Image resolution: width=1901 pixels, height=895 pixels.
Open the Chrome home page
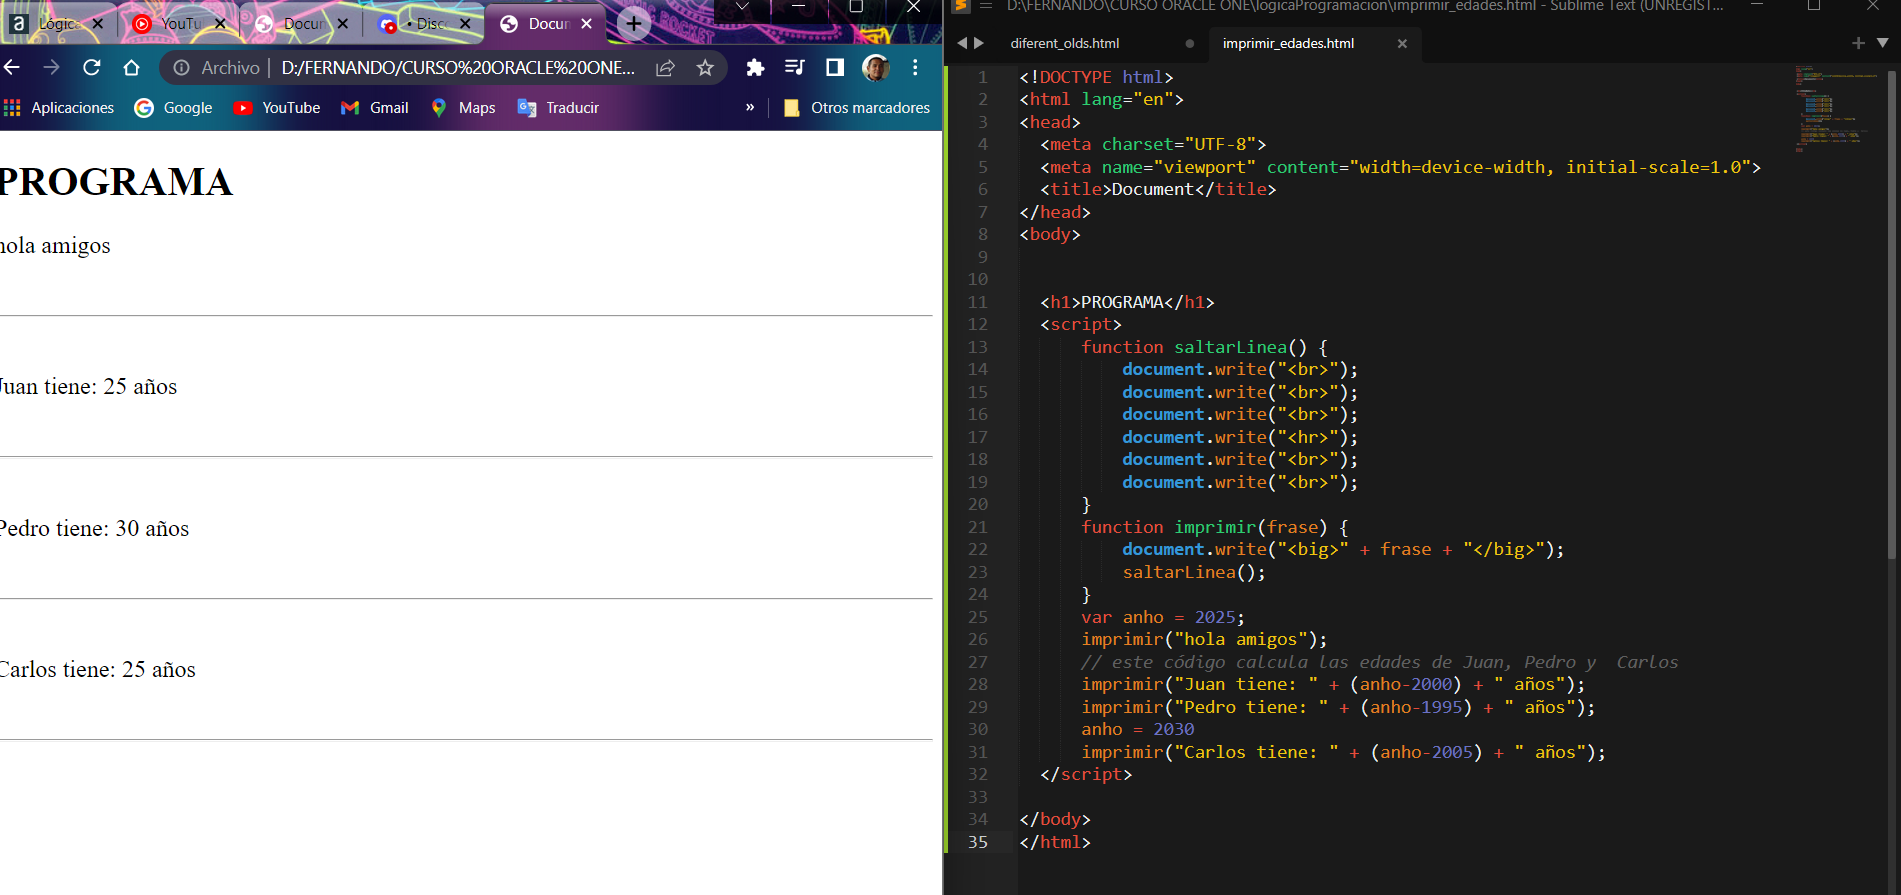point(131,67)
